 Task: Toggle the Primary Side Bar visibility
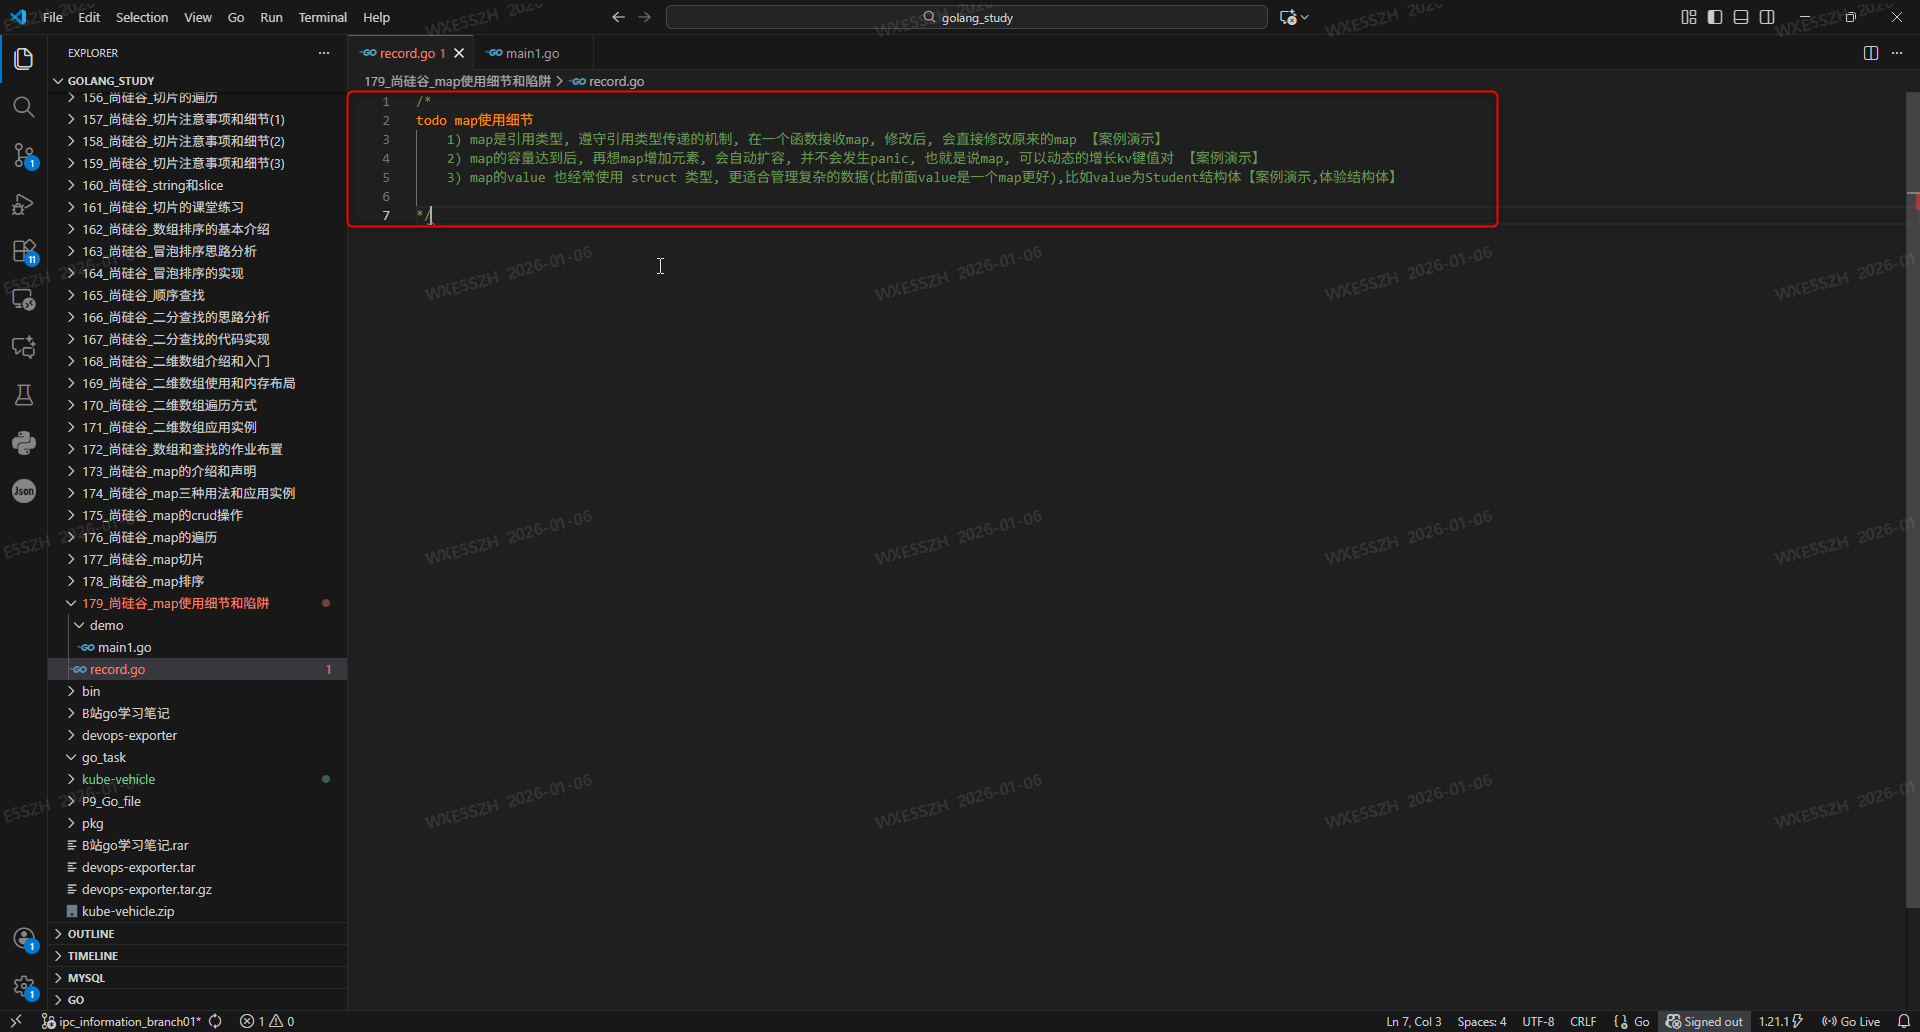pos(1715,17)
